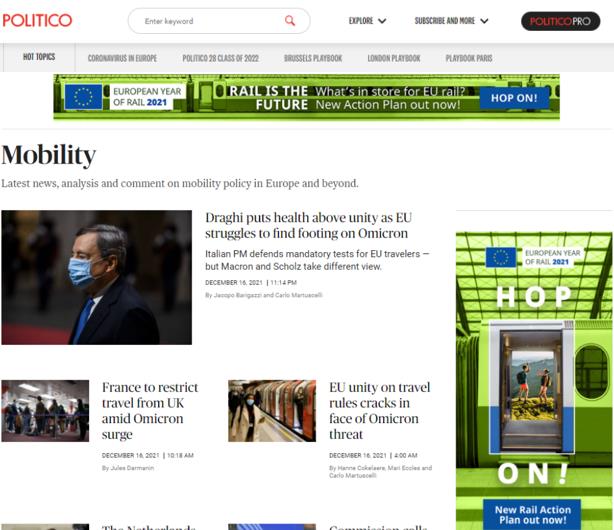614x530 pixels.
Task: Expand the Subscribe and More menu
Action: 451,21
